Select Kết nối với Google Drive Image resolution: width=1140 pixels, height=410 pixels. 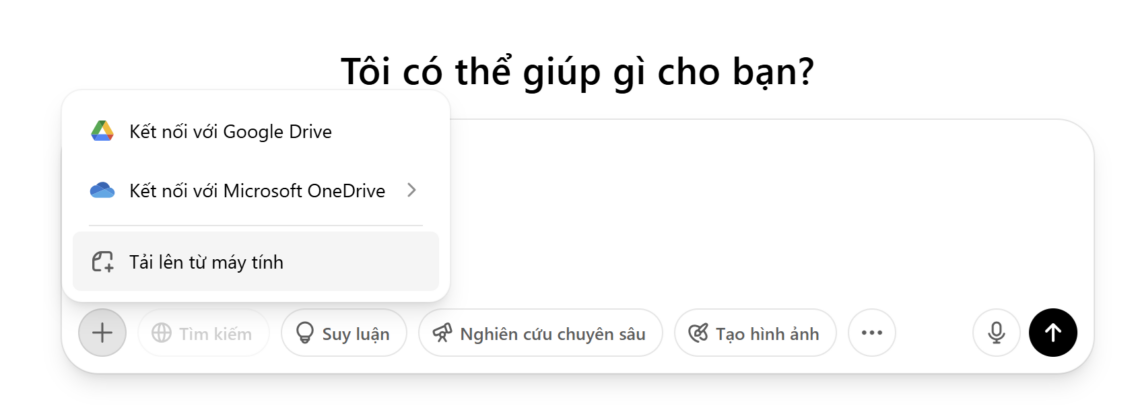pos(230,131)
